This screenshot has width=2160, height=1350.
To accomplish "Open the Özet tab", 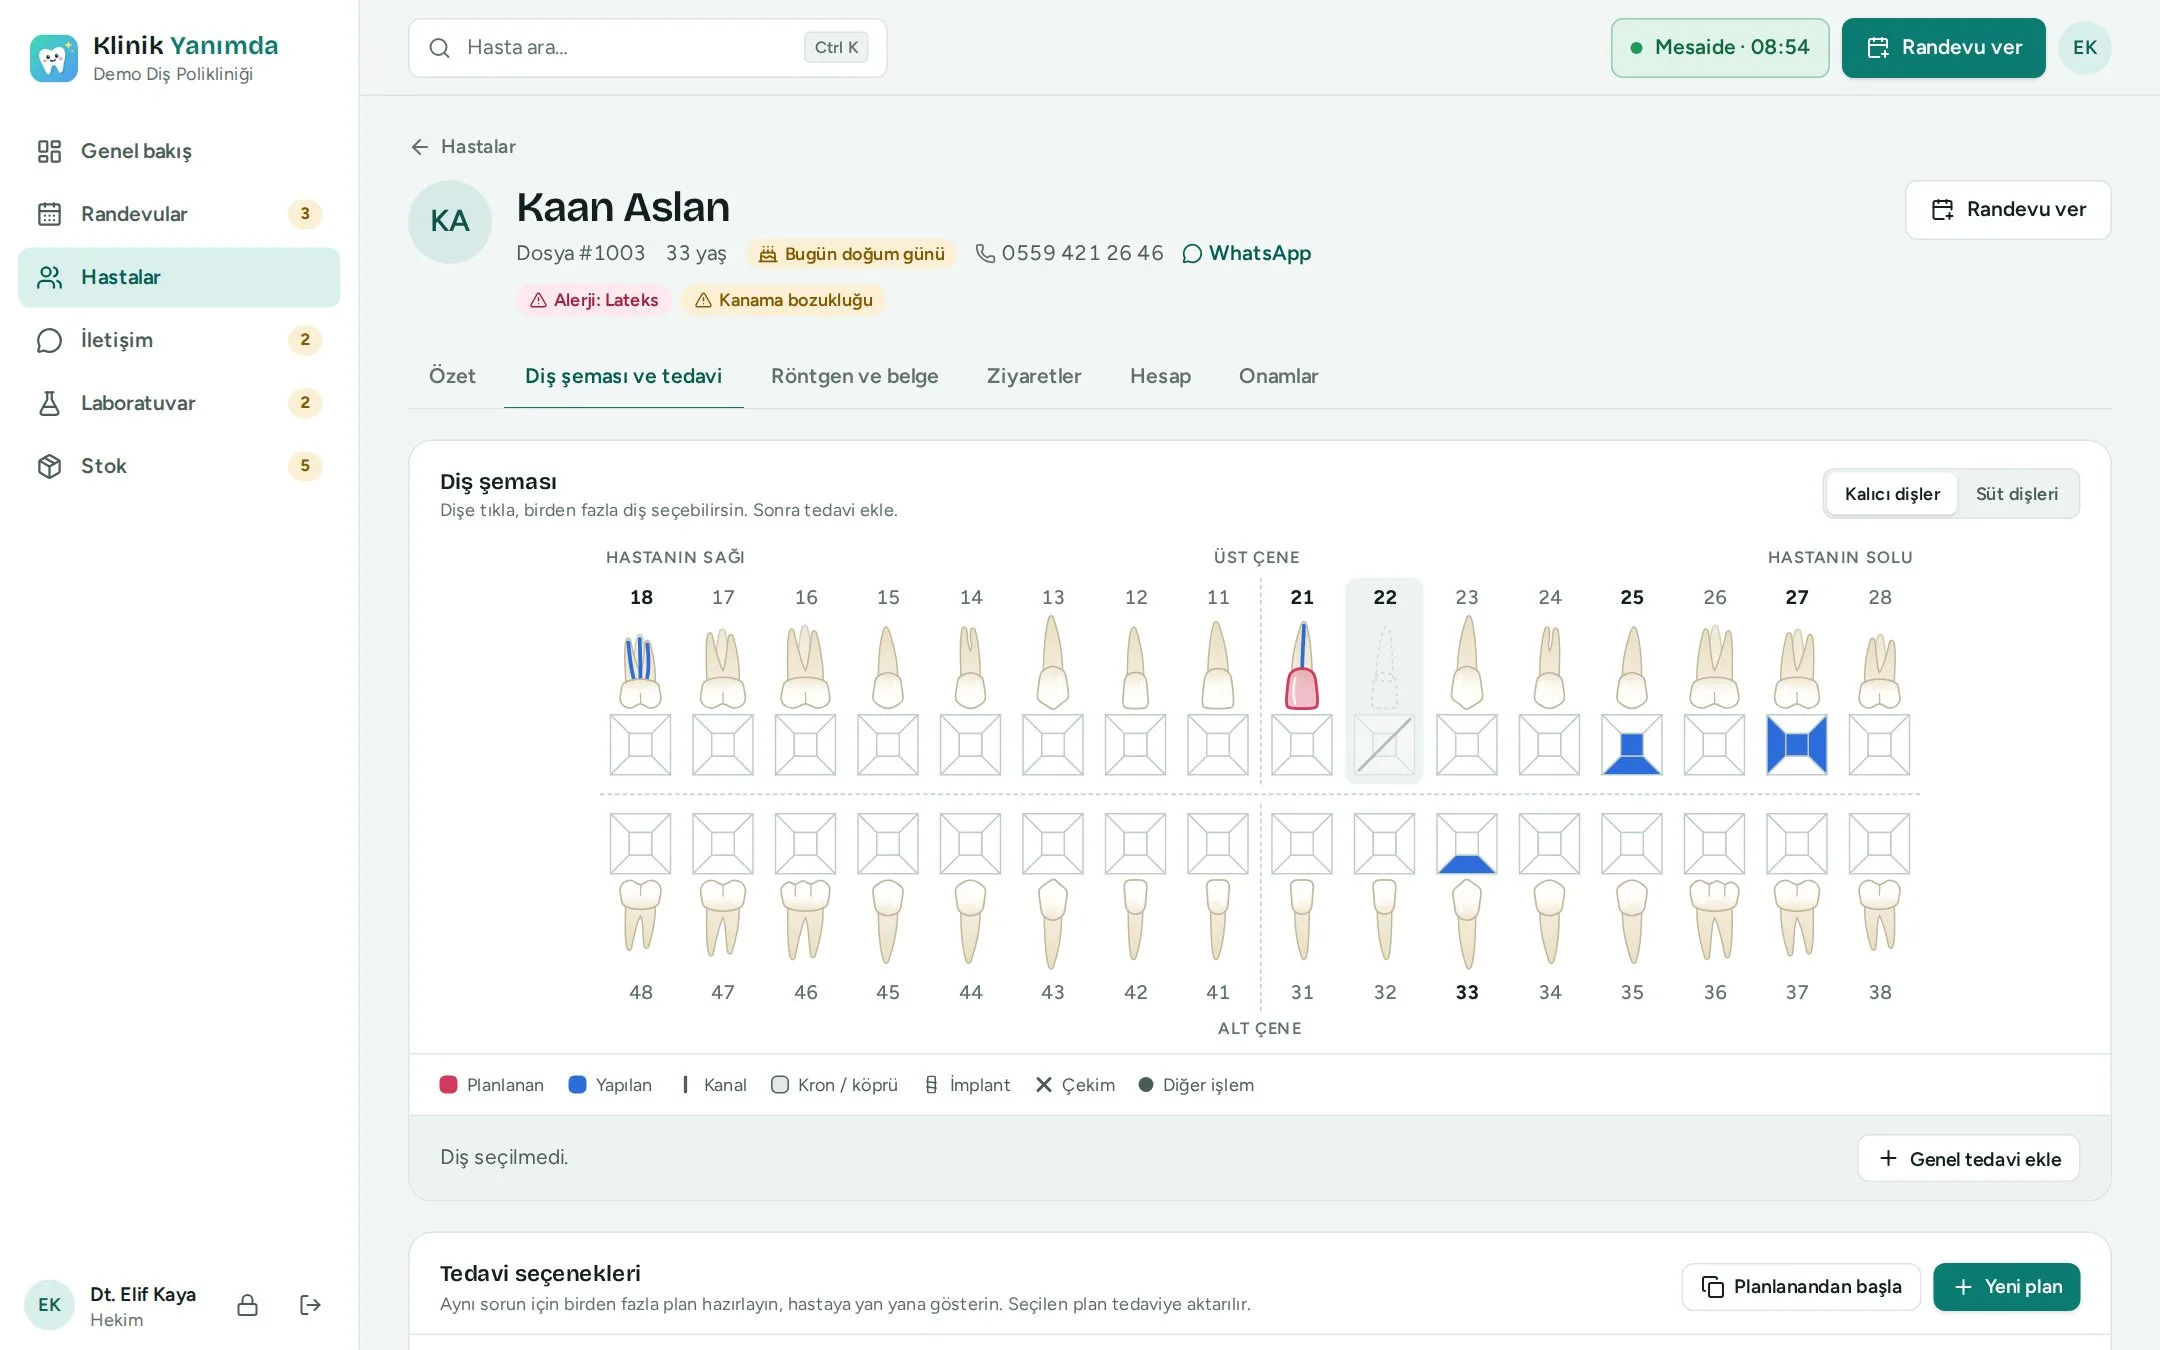I will point(452,376).
